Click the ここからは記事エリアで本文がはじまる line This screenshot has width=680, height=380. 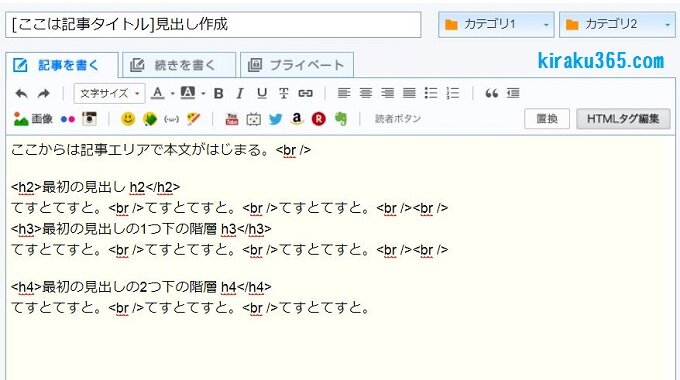click(161, 150)
